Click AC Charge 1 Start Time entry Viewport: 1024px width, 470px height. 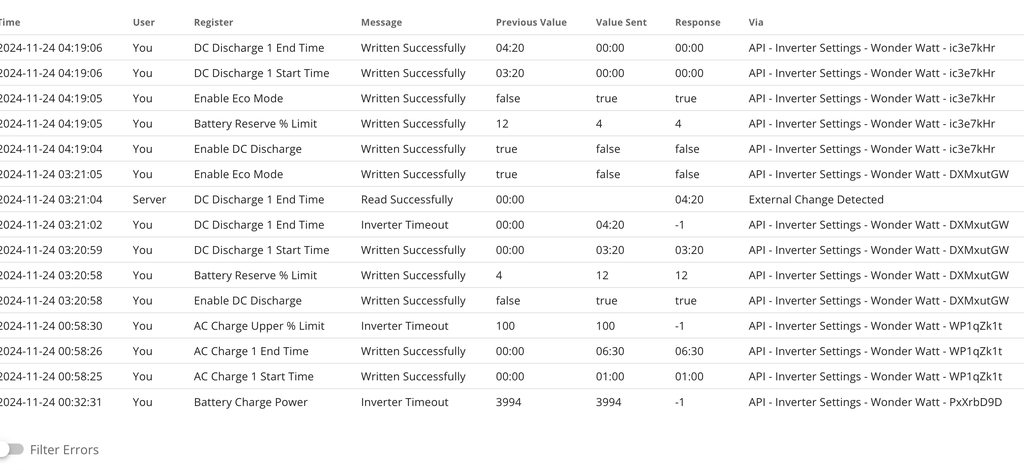[x=253, y=377]
